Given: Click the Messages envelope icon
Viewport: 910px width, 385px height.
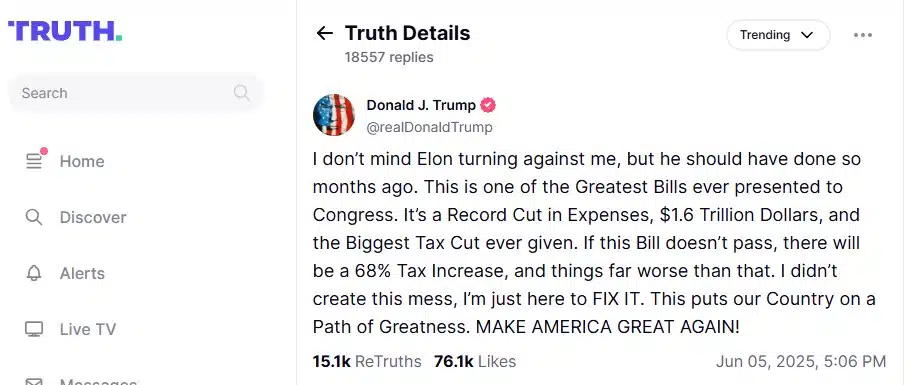Looking at the screenshot, I should click(34, 382).
